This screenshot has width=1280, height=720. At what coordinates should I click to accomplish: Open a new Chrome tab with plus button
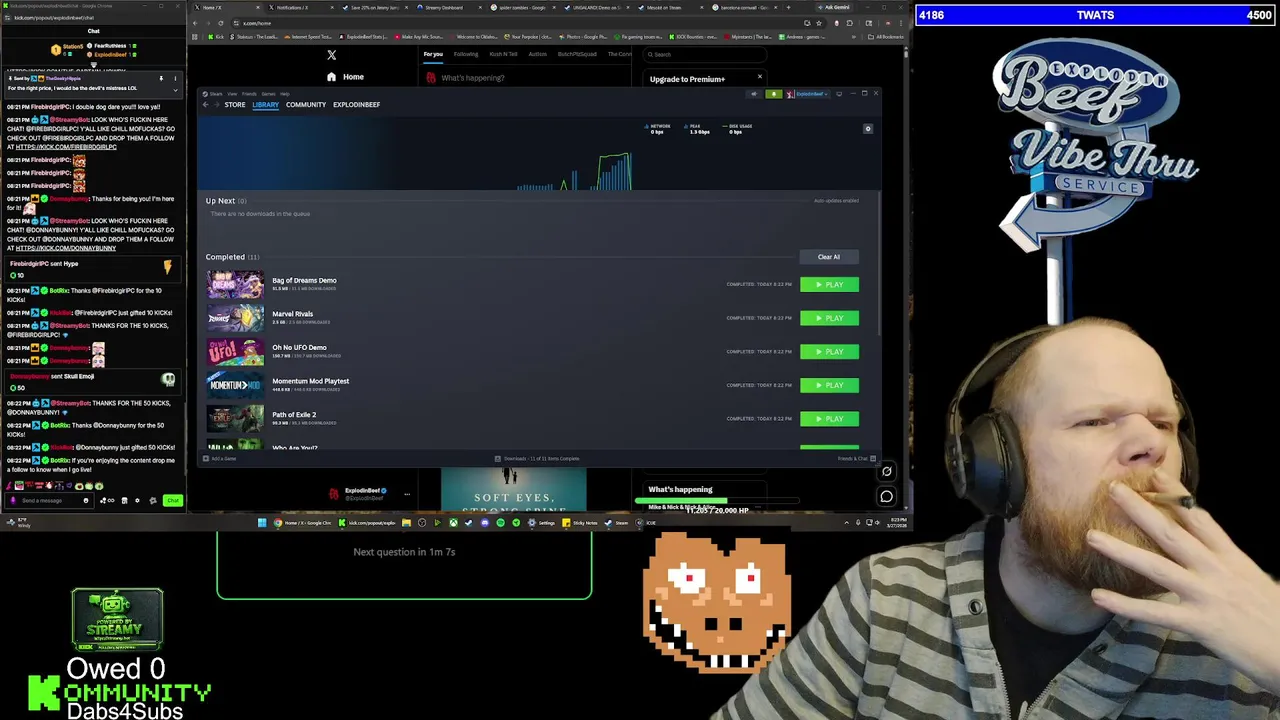pos(788,7)
